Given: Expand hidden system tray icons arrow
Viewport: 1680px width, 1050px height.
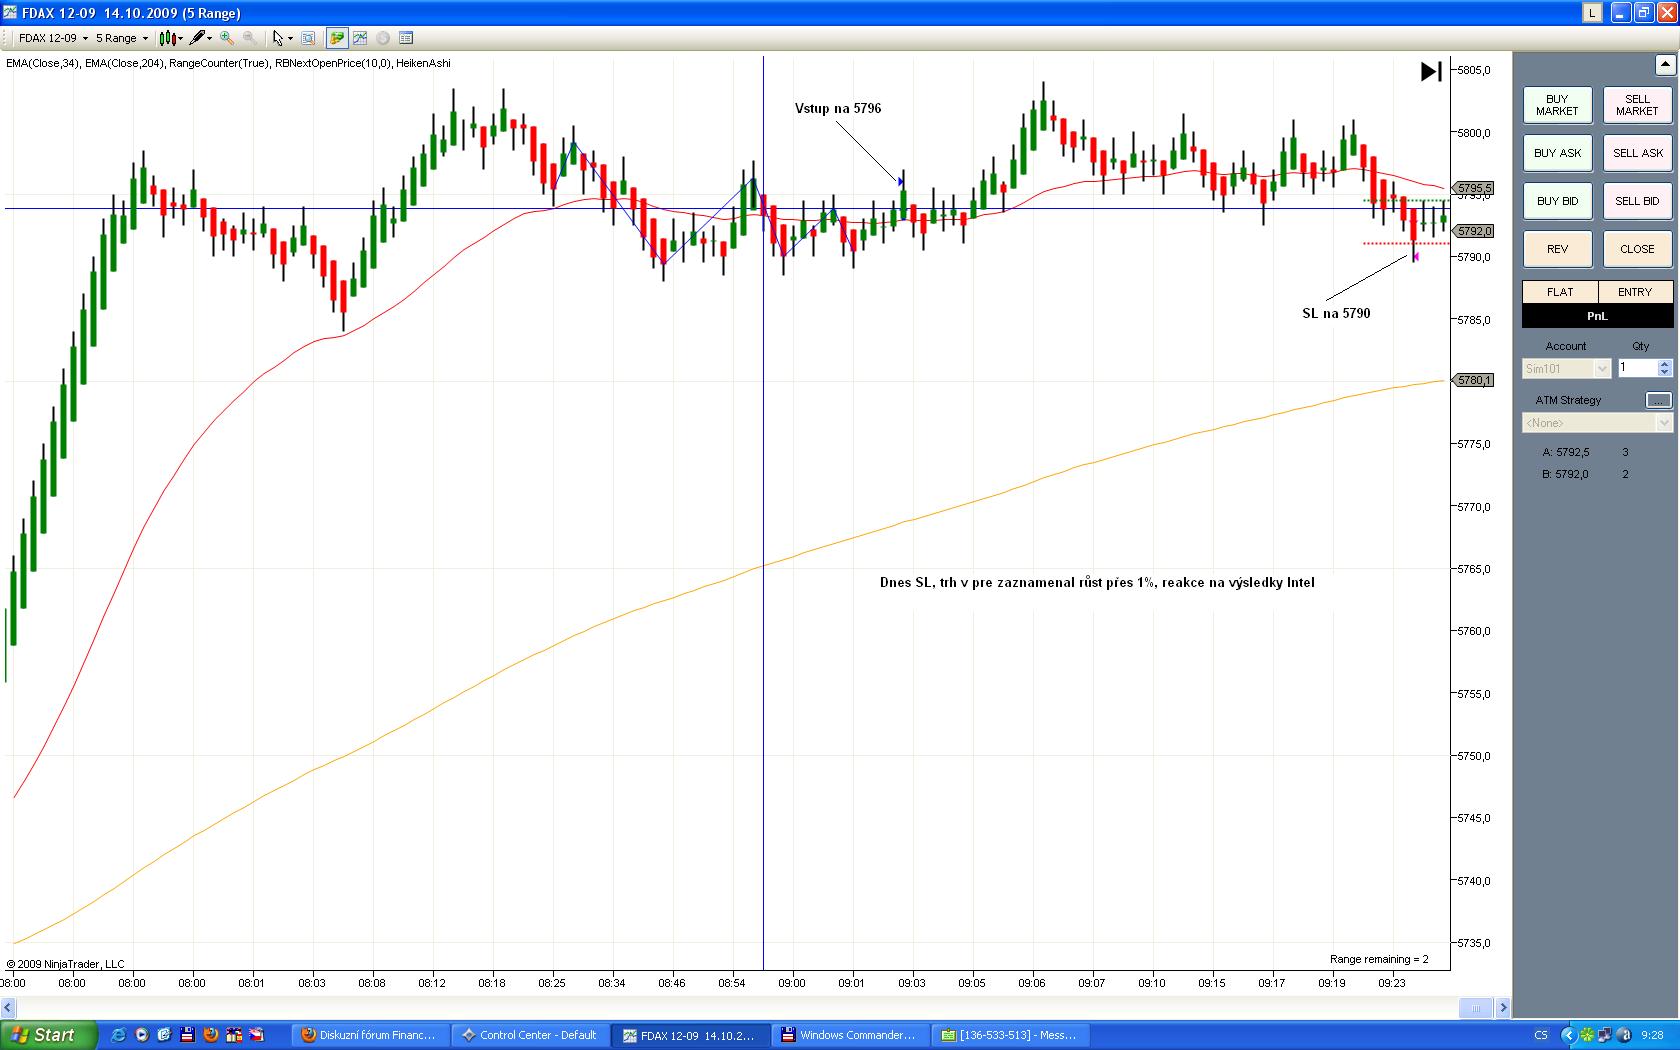Looking at the screenshot, I should click(x=1569, y=1035).
